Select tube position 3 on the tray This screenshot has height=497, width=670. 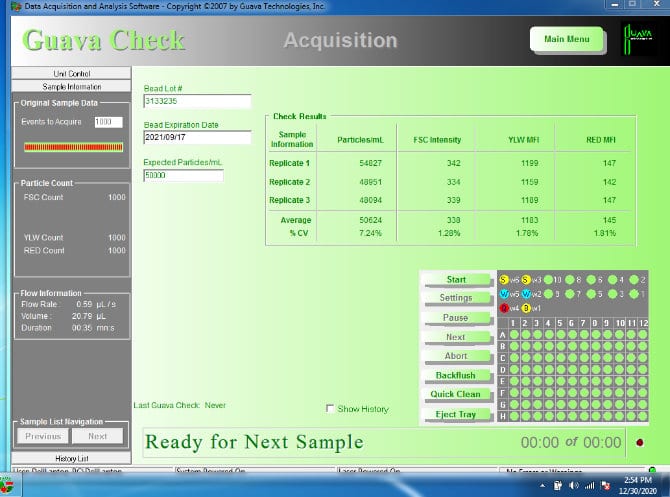612,294
